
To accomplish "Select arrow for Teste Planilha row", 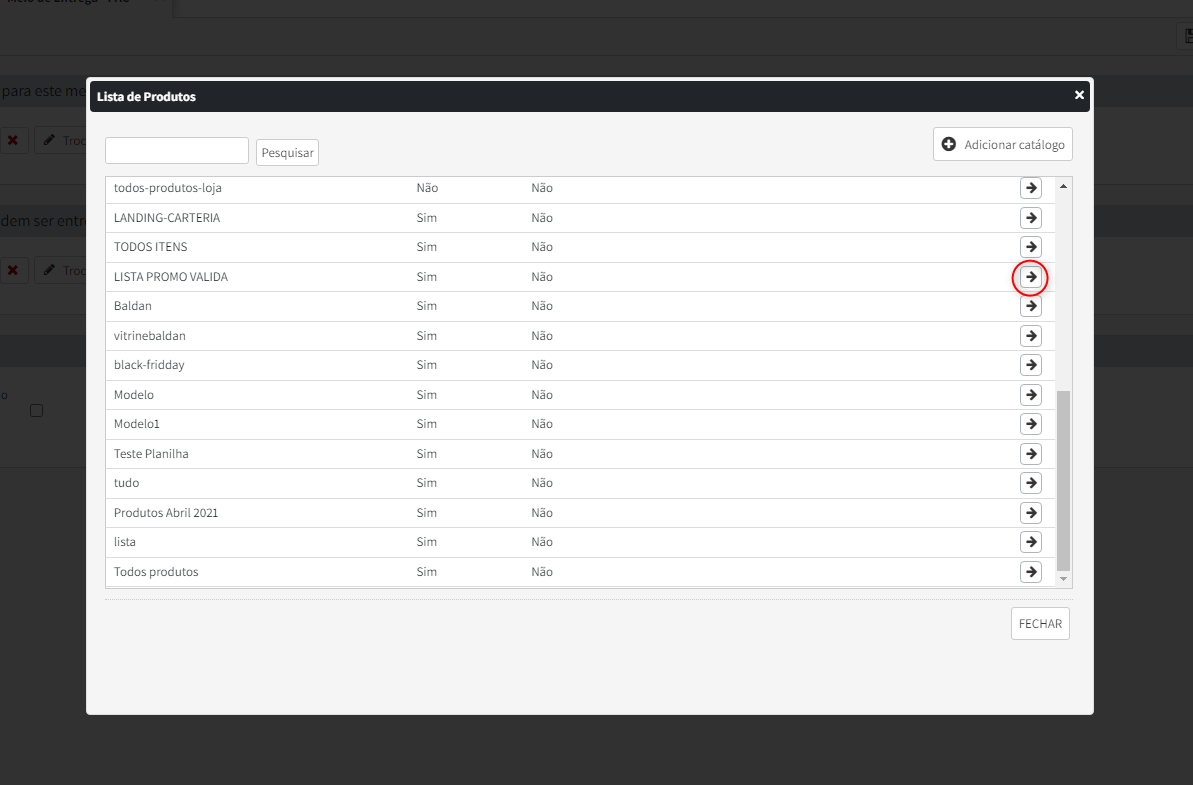I will click(1030, 453).
